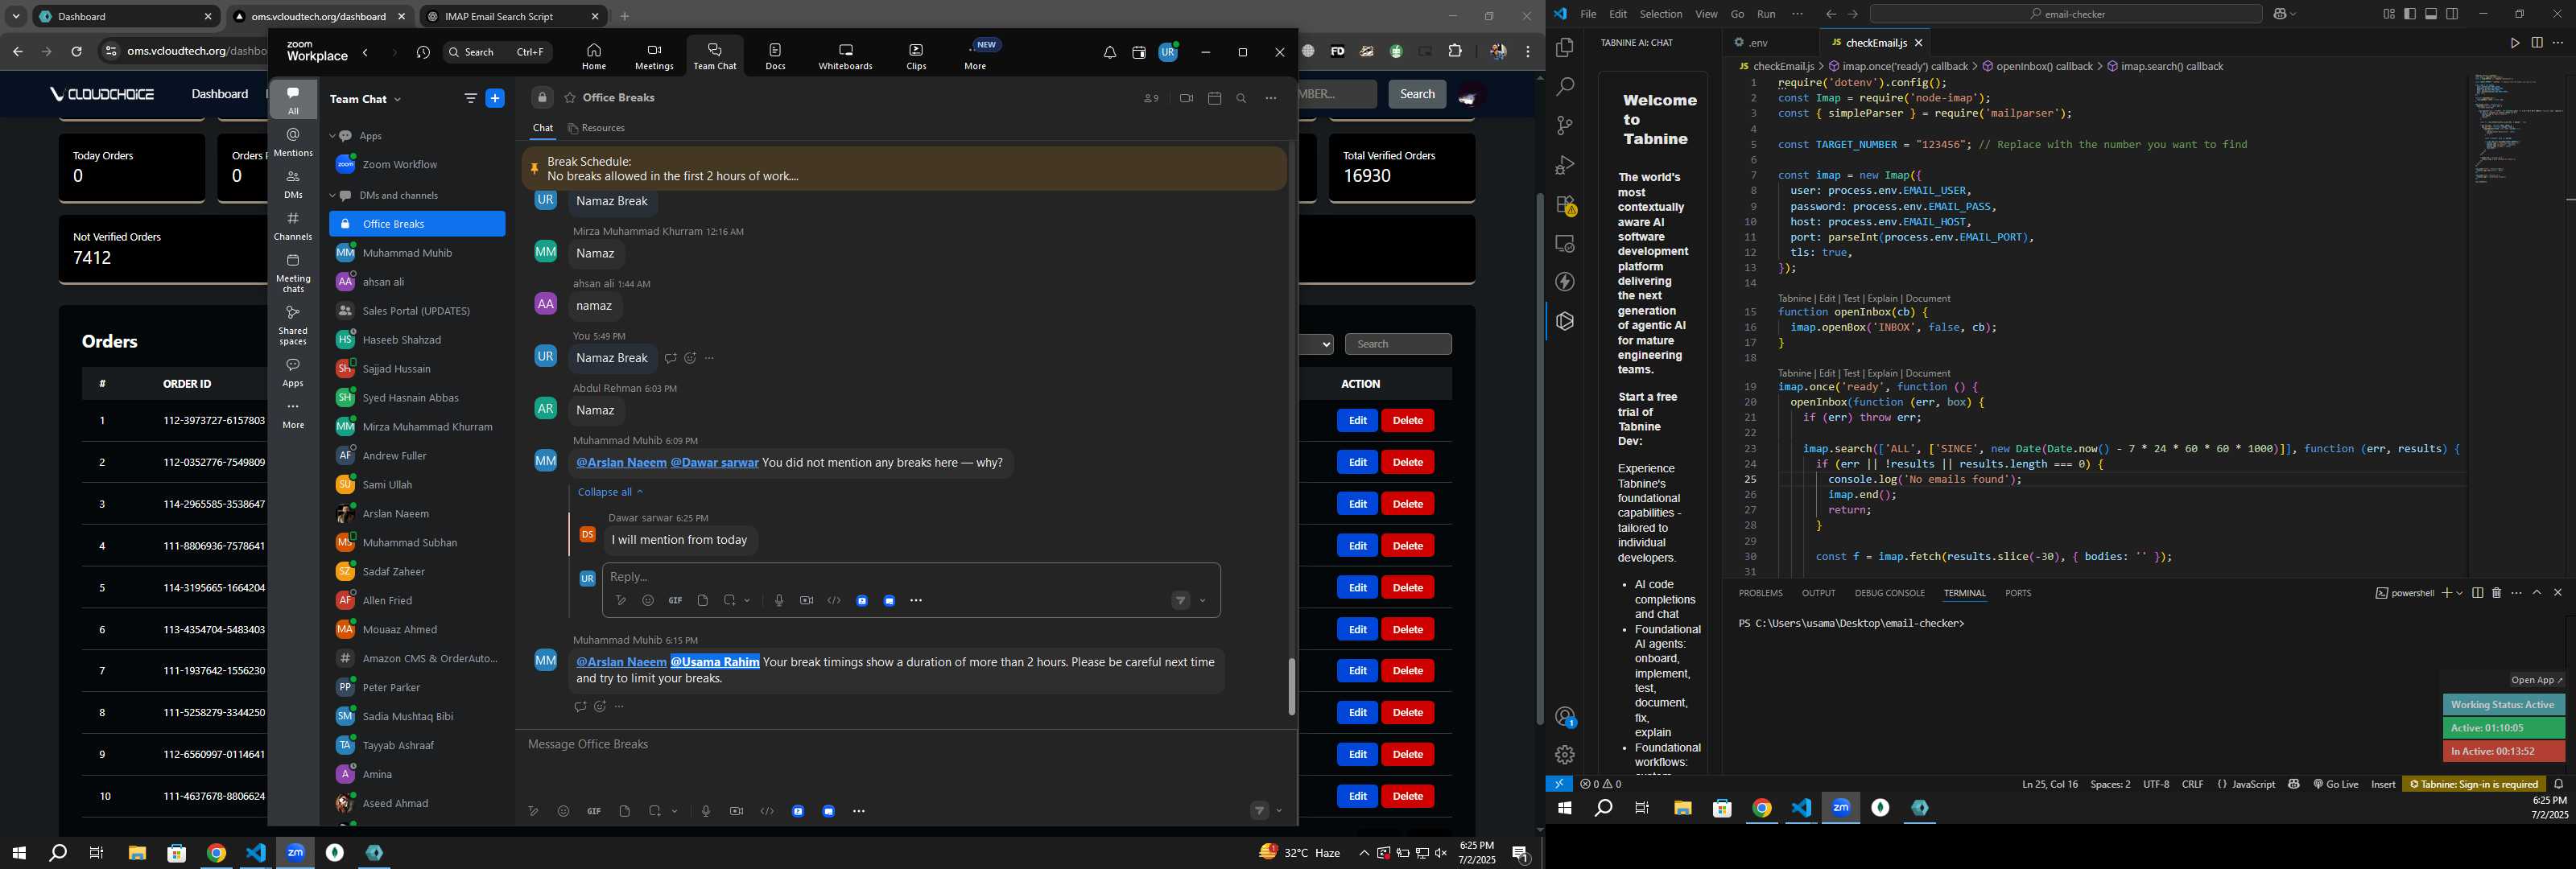Insert code snippet in Reply toolbar

834,600
